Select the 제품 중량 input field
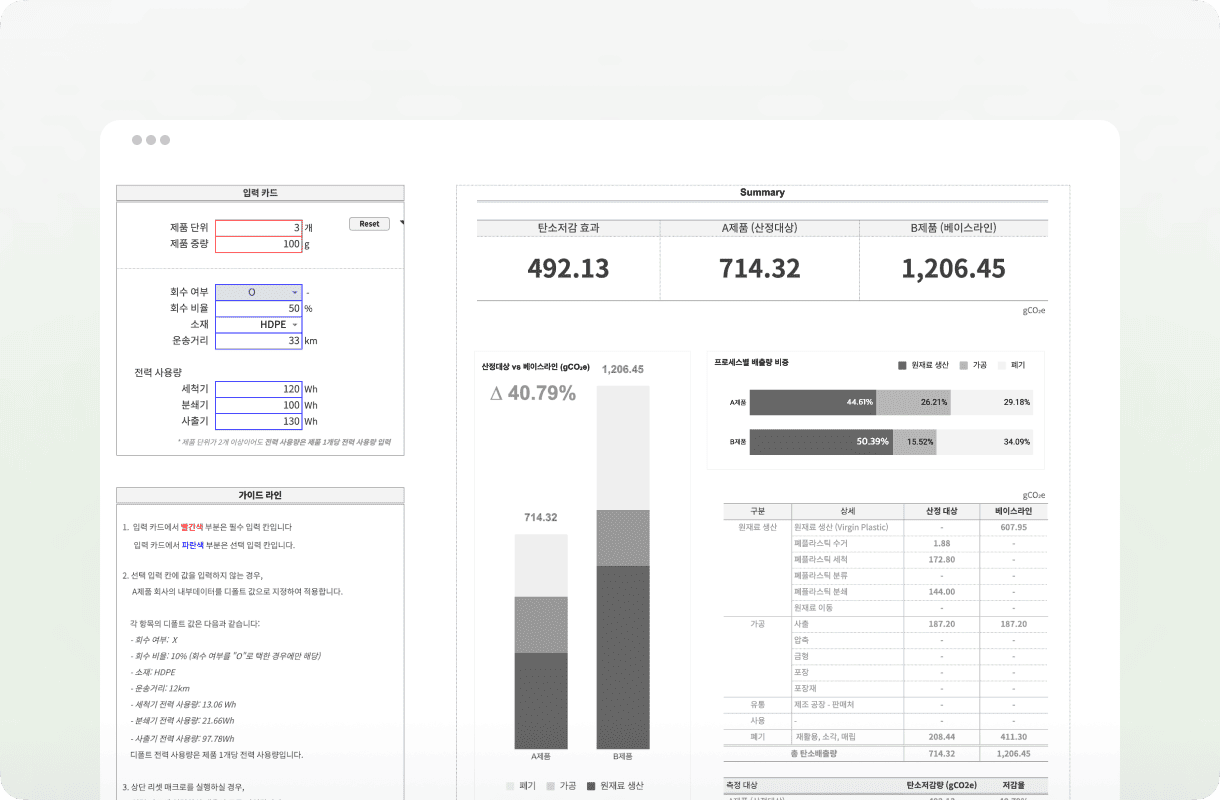The height and width of the screenshot is (800, 1220). point(258,244)
